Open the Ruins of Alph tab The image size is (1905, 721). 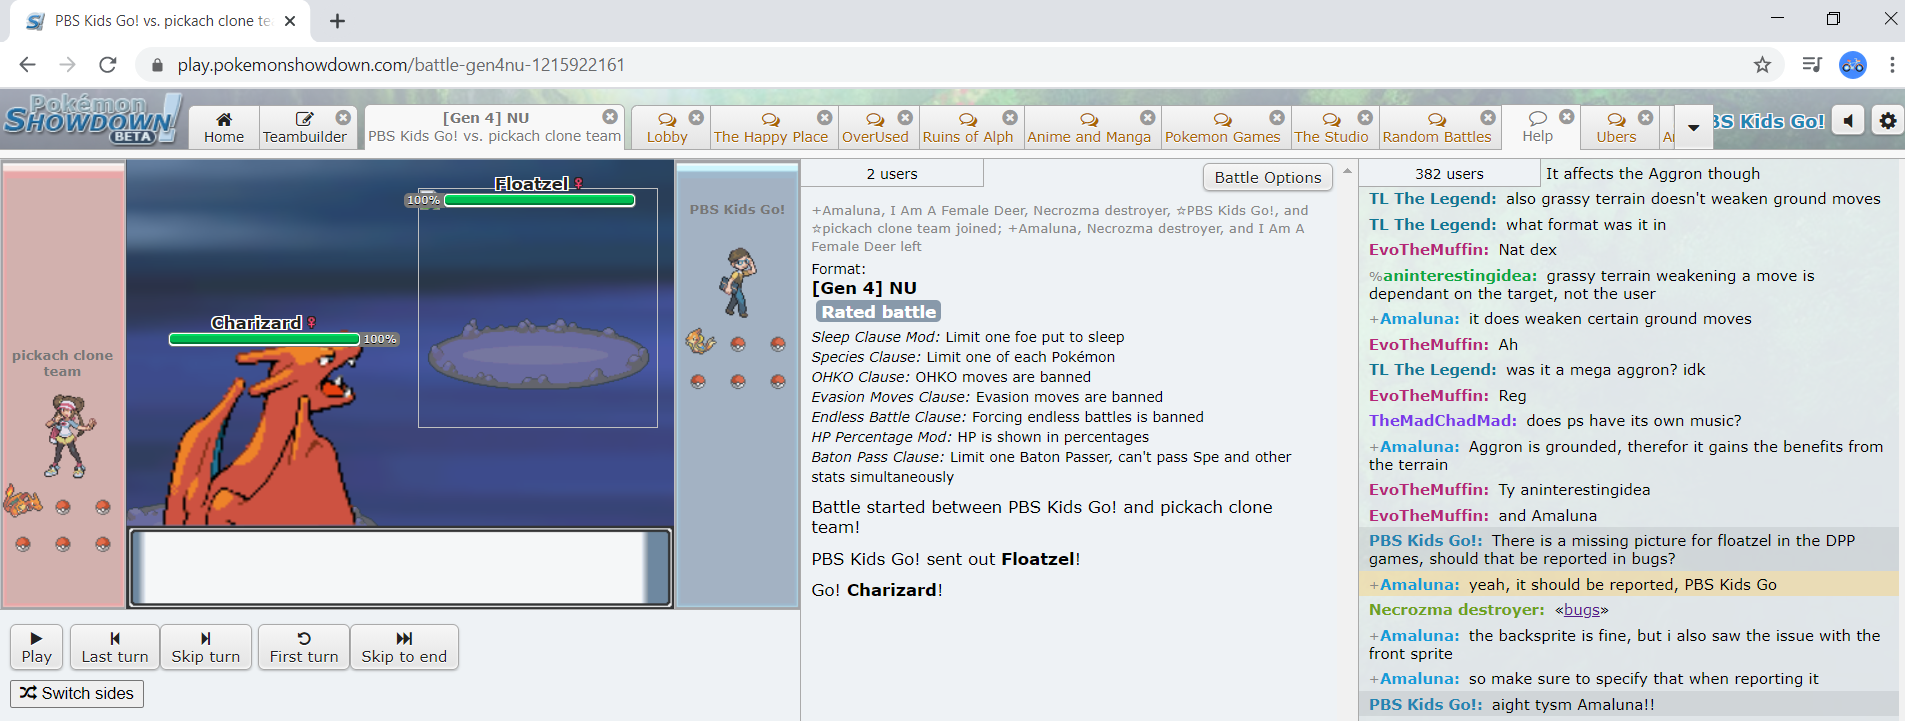968,128
